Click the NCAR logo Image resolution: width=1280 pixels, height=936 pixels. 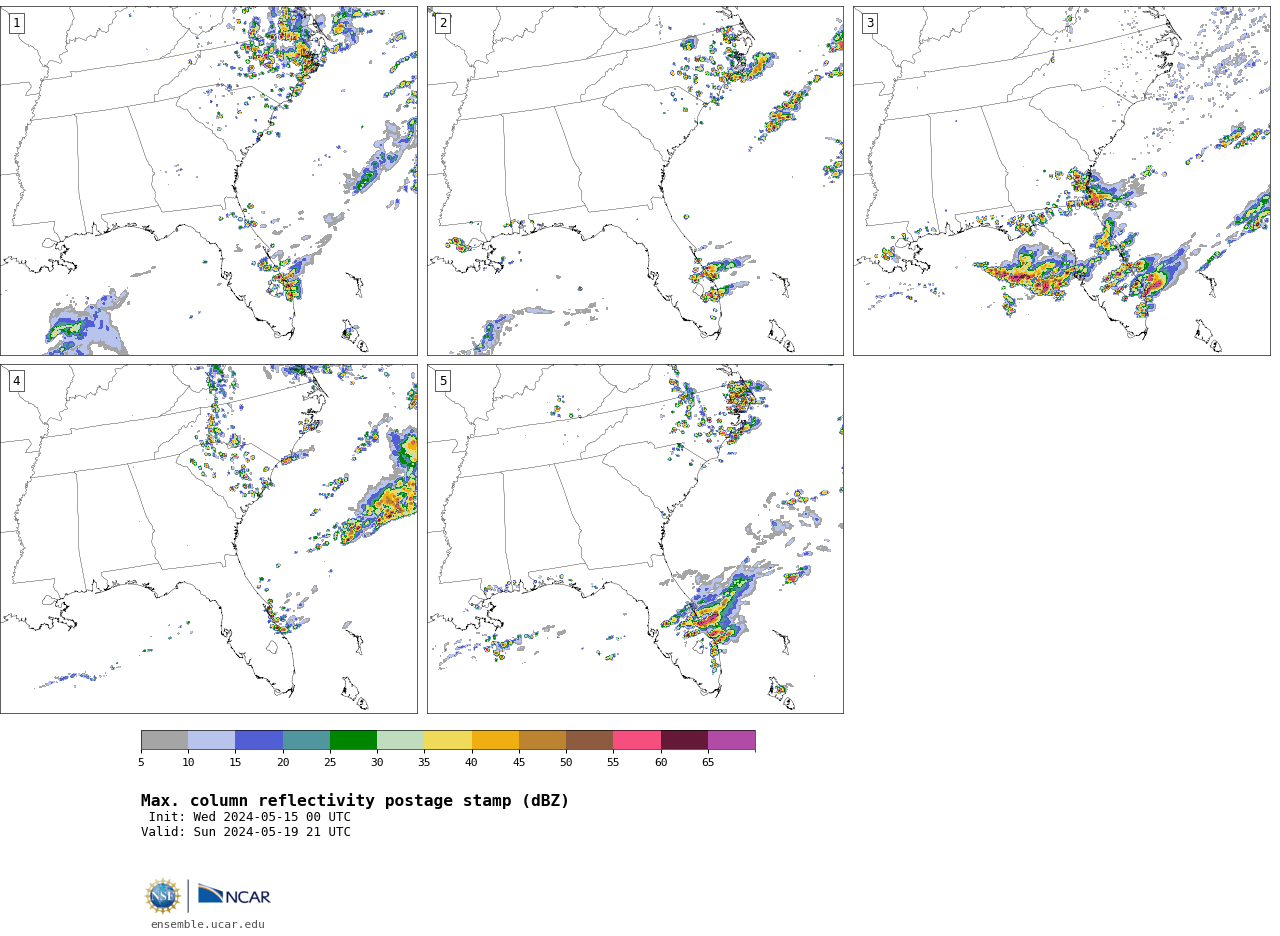tap(234, 895)
